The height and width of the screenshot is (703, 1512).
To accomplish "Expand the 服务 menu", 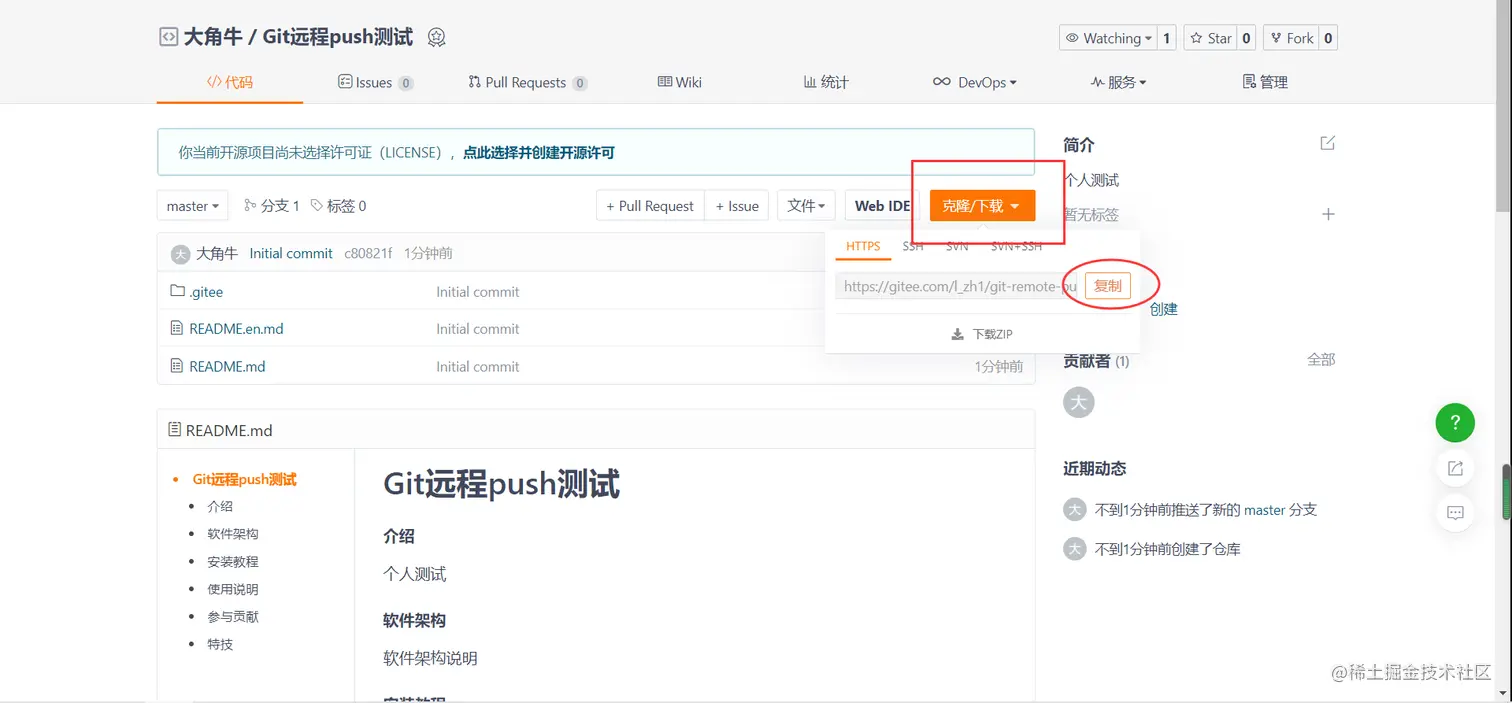I will click(1118, 82).
